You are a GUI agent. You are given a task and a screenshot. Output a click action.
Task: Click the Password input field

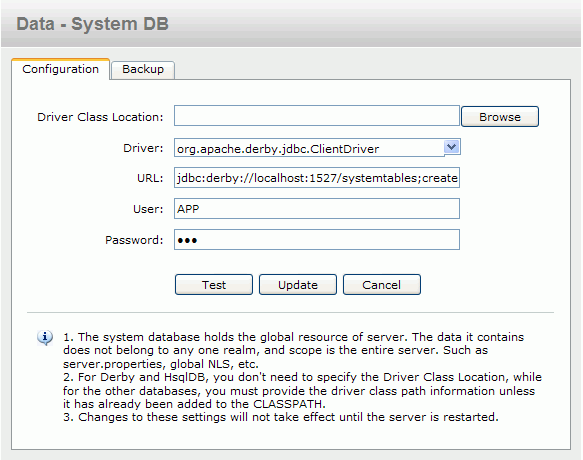pyautogui.click(x=317, y=240)
